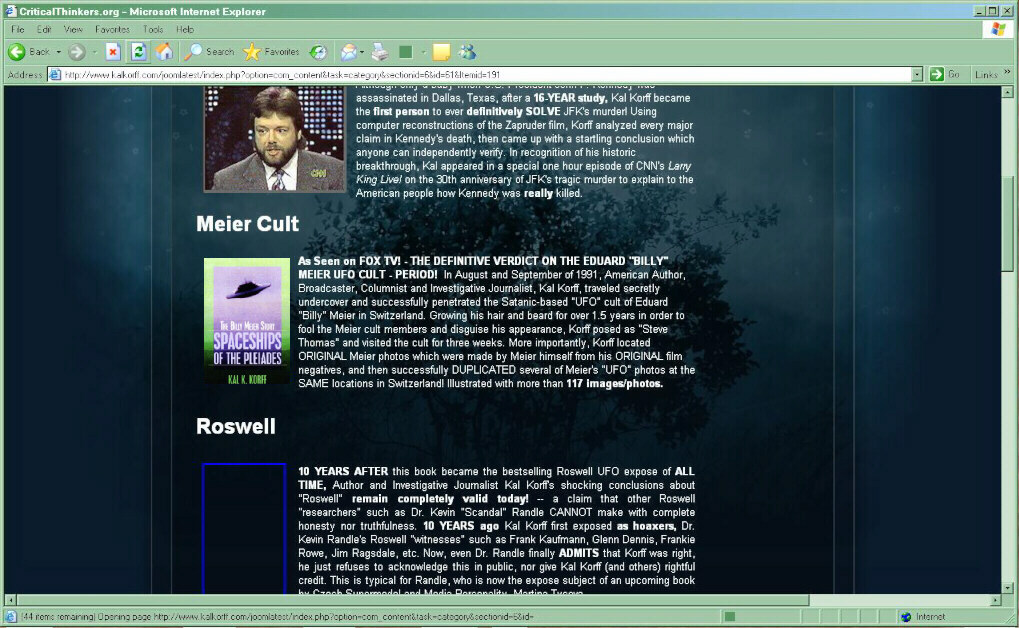Expand the Back button history dropdown
This screenshot has height=628, width=1019.
click(x=58, y=51)
